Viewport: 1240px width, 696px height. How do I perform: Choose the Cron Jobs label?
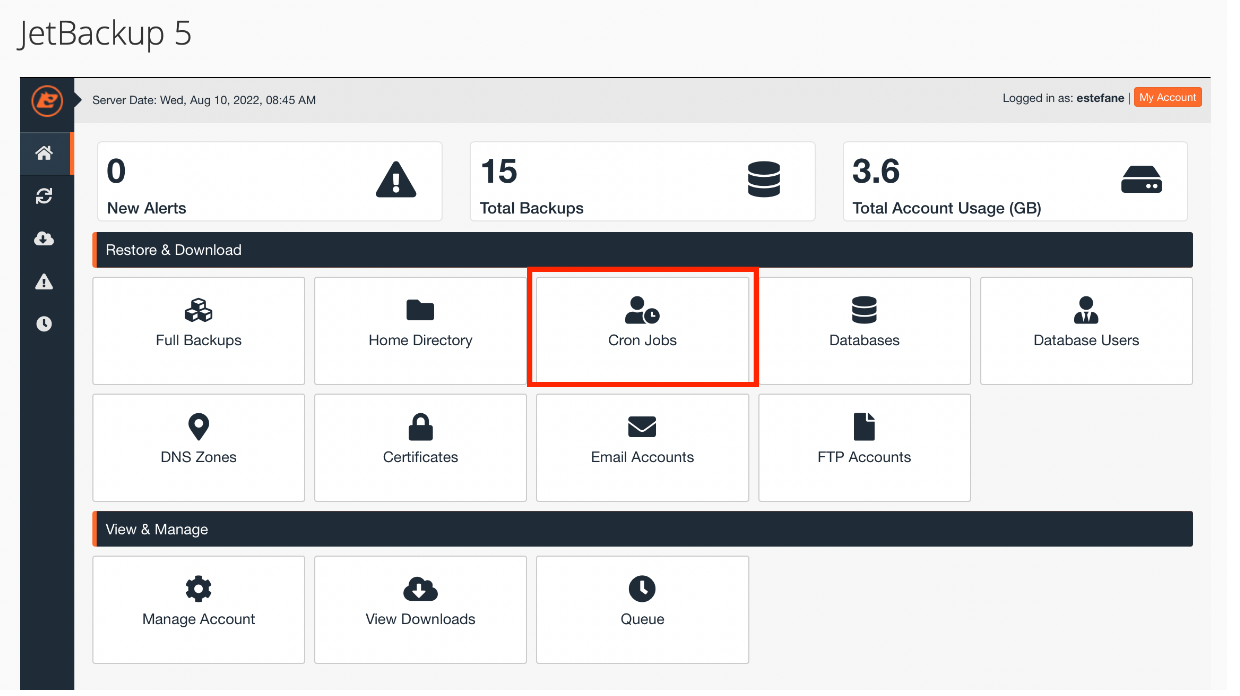642,340
